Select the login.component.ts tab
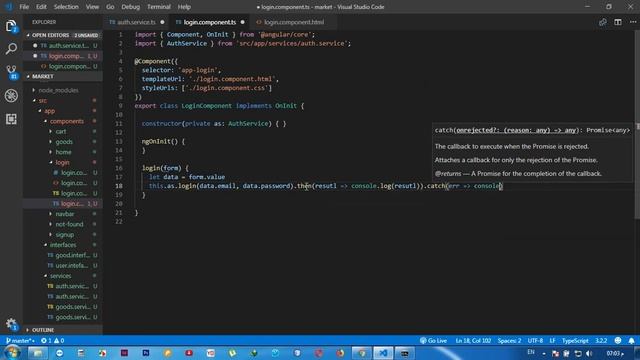 (x=210, y=22)
